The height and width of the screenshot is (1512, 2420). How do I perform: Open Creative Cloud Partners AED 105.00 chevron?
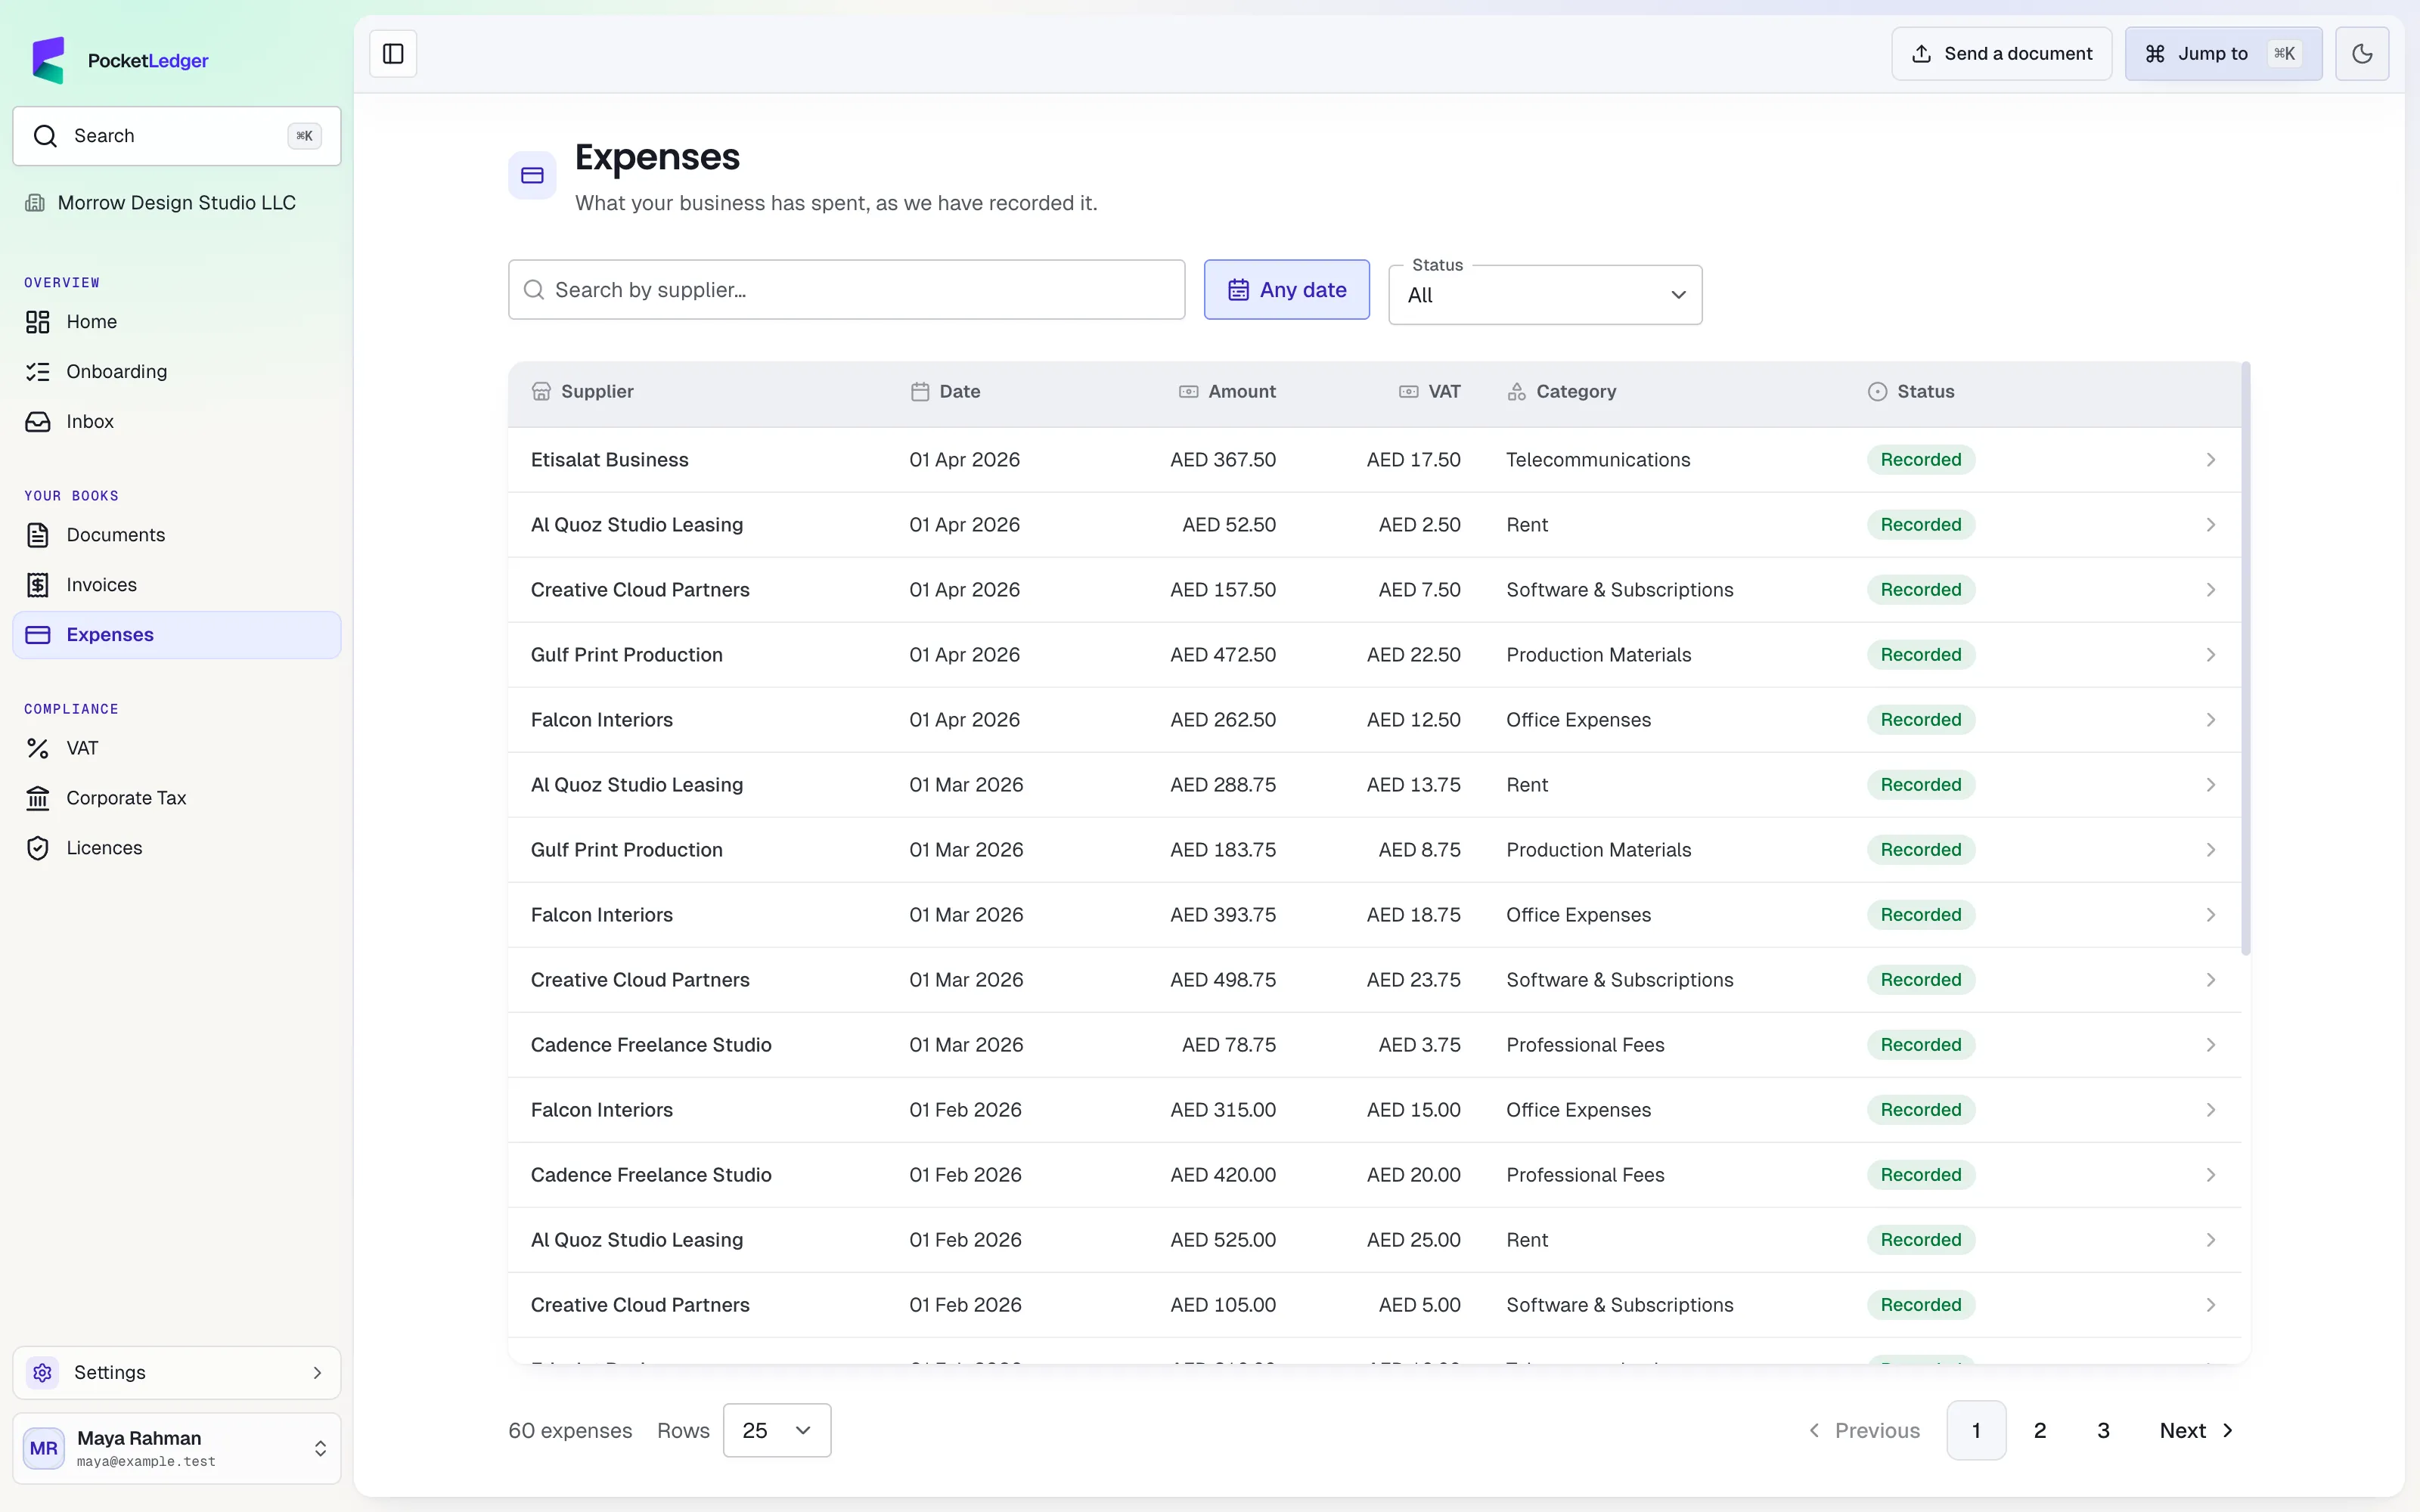point(2211,1305)
